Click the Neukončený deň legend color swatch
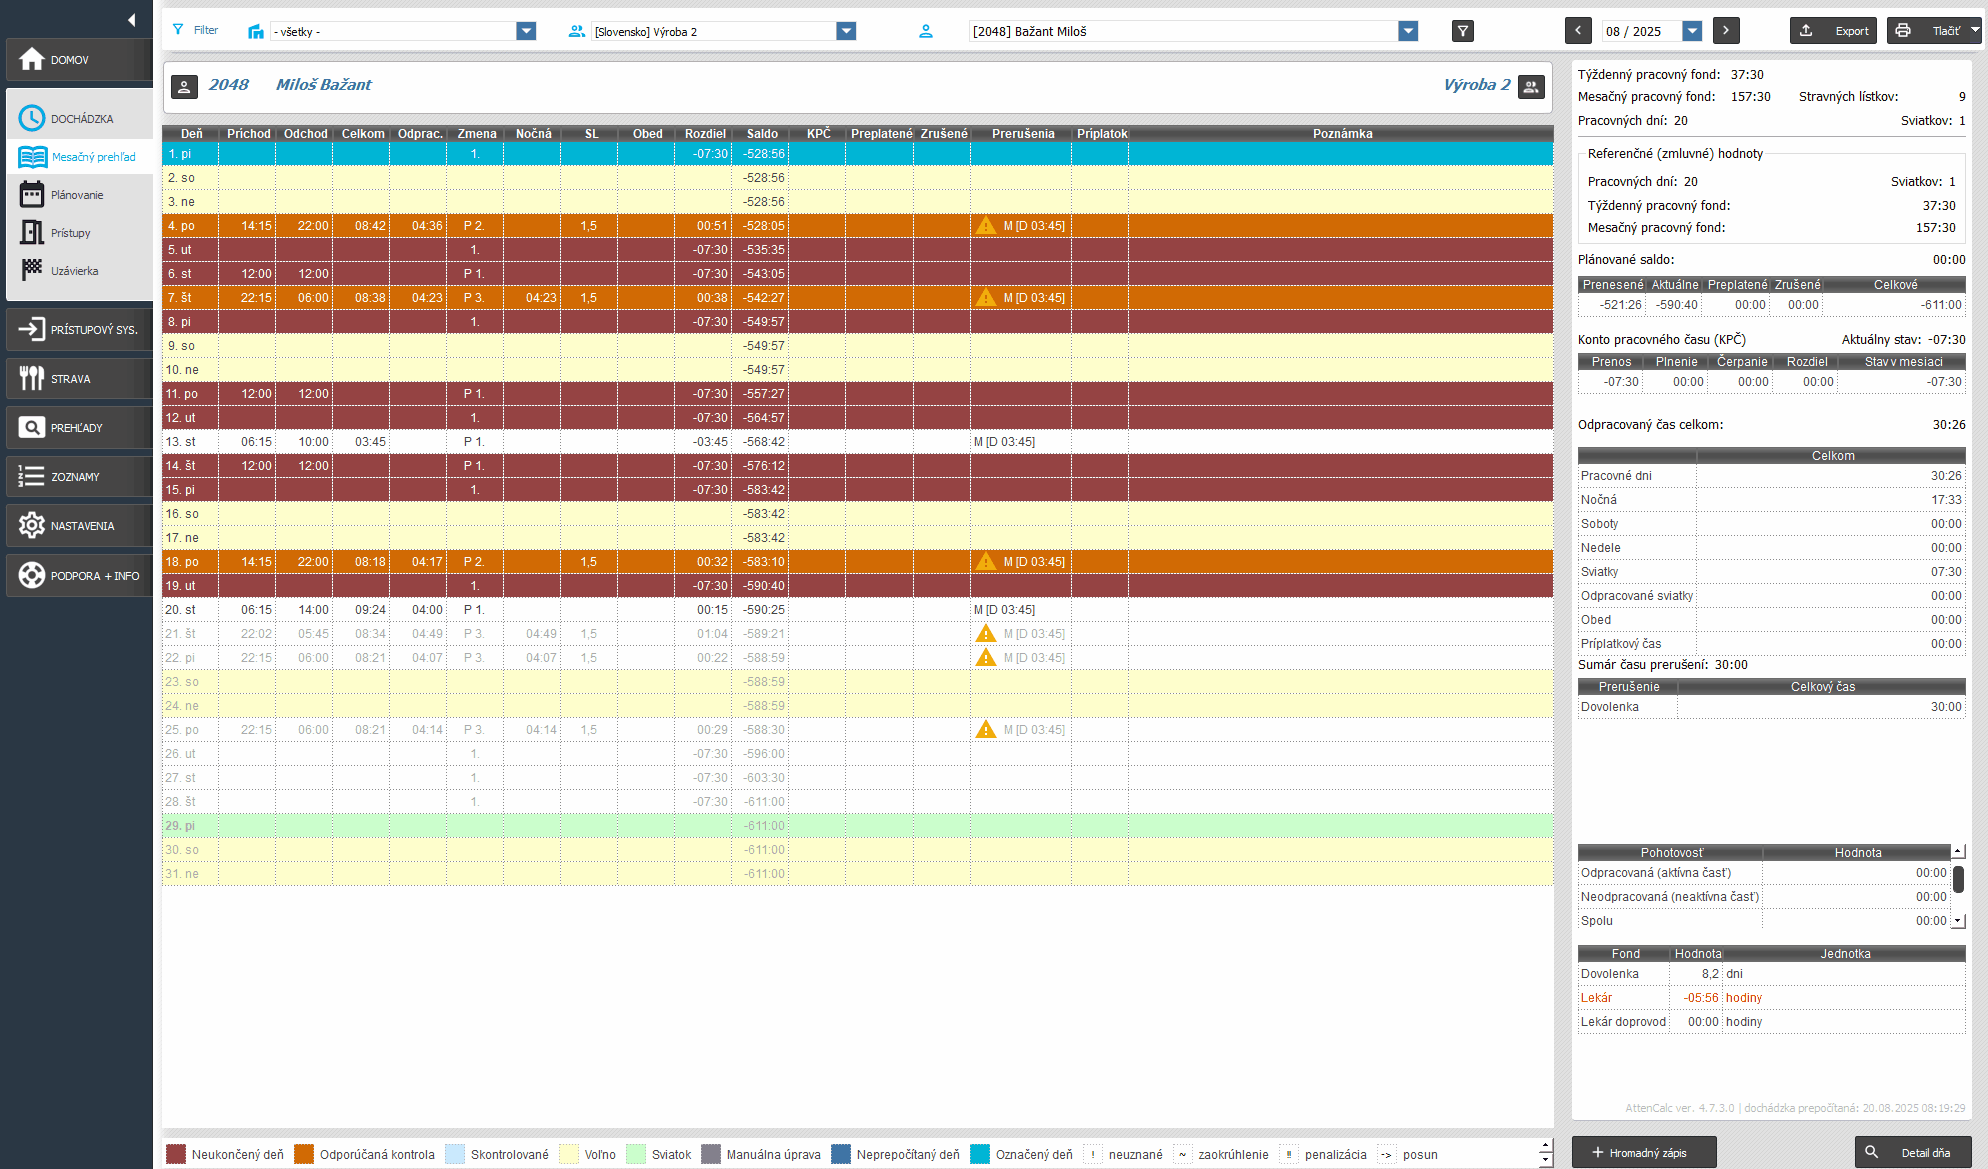Viewport: 1988px width, 1169px height. coord(176,1154)
